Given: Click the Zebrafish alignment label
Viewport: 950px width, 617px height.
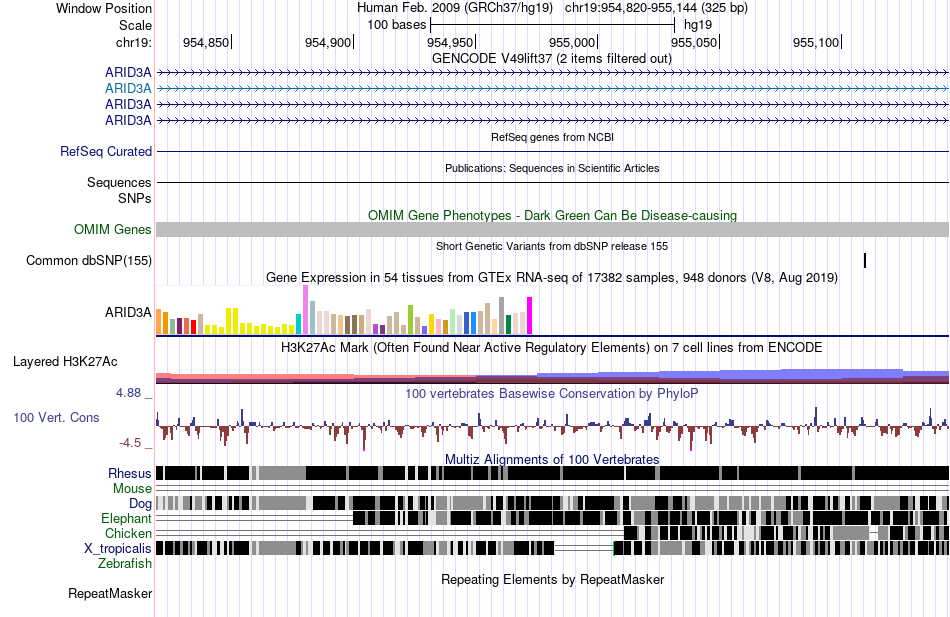Looking at the screenshot, I should (x=125, y=564).
